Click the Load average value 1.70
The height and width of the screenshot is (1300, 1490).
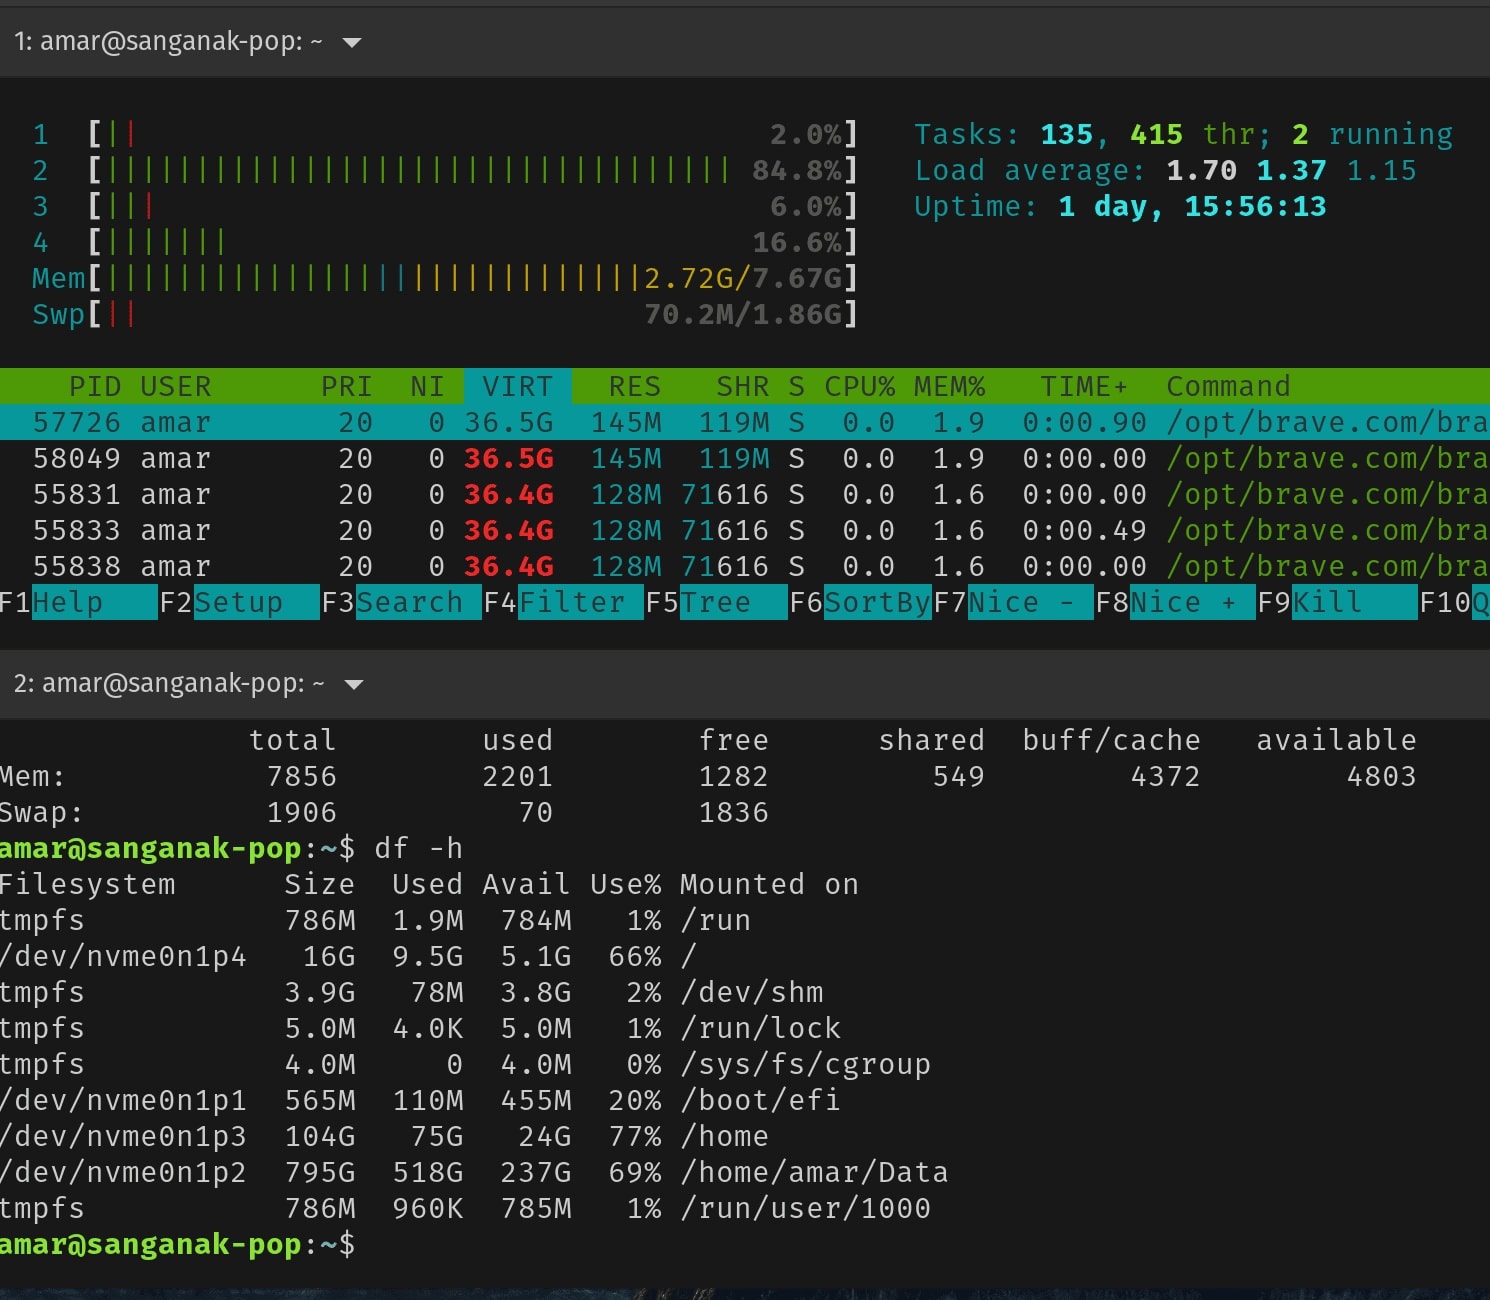tap(1202, 170)
